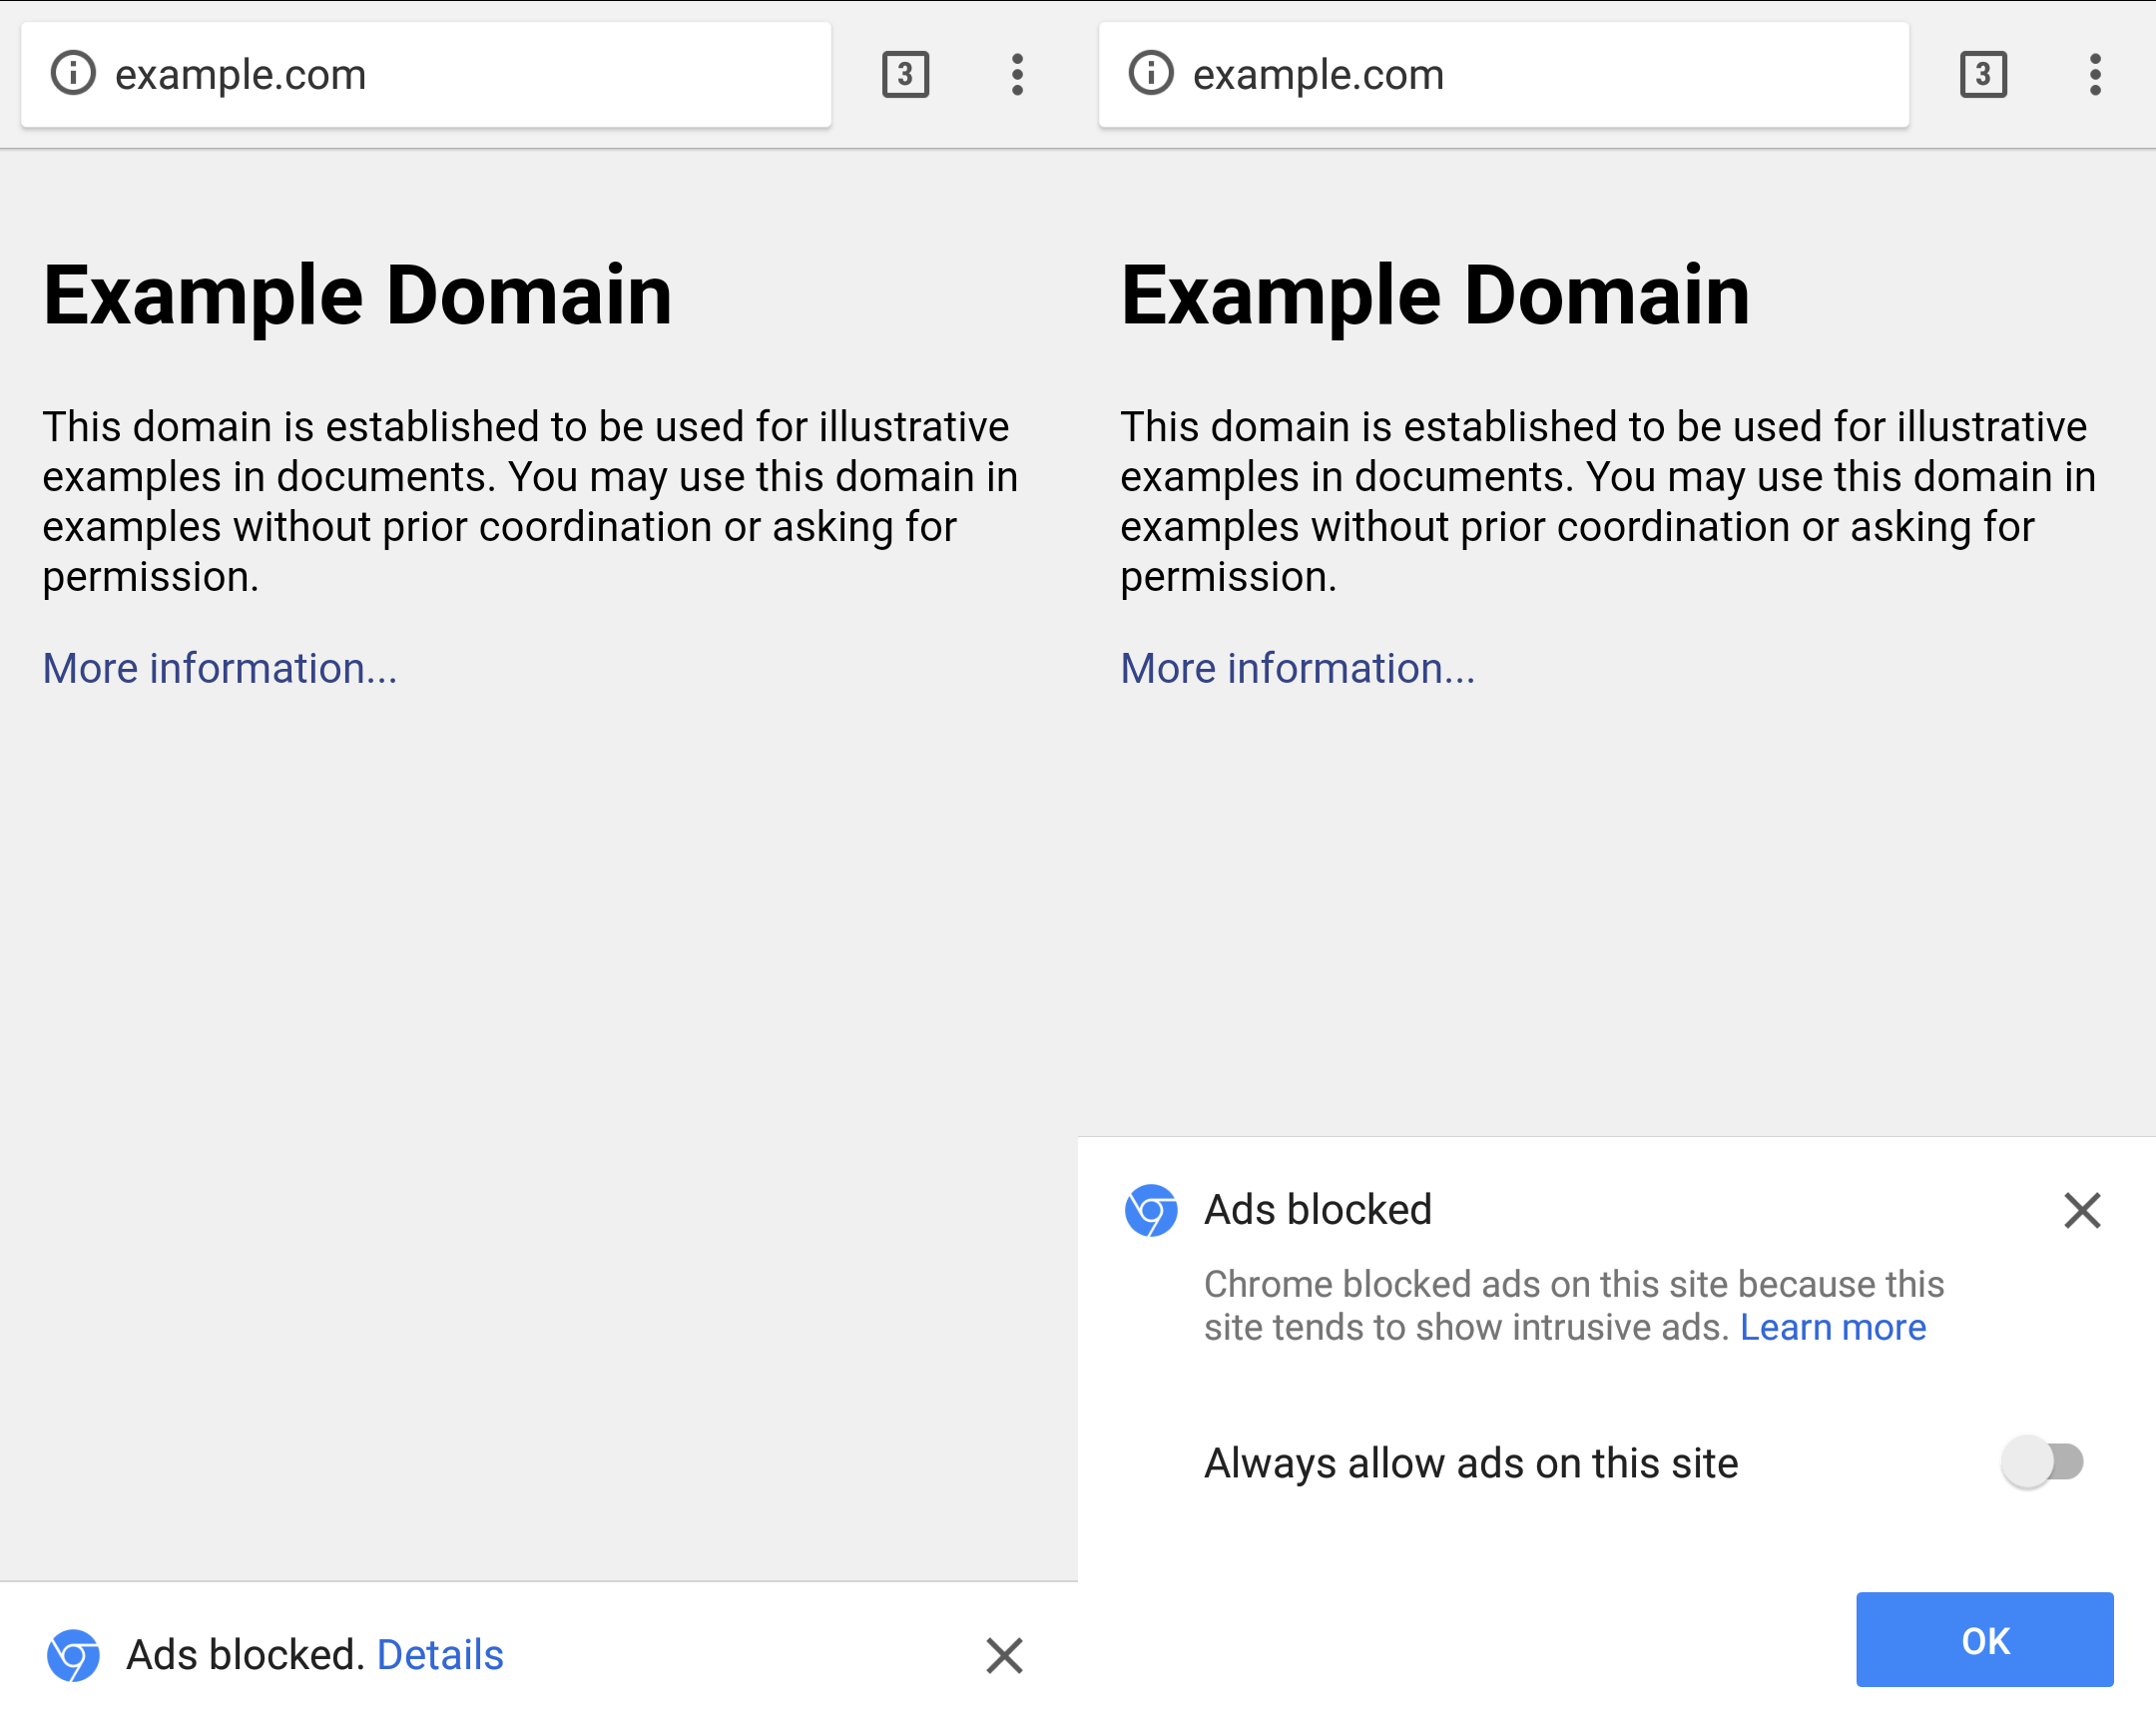Open three-dot menu in right browser
The image size is (2156, 1729).
pos(2095,74)
